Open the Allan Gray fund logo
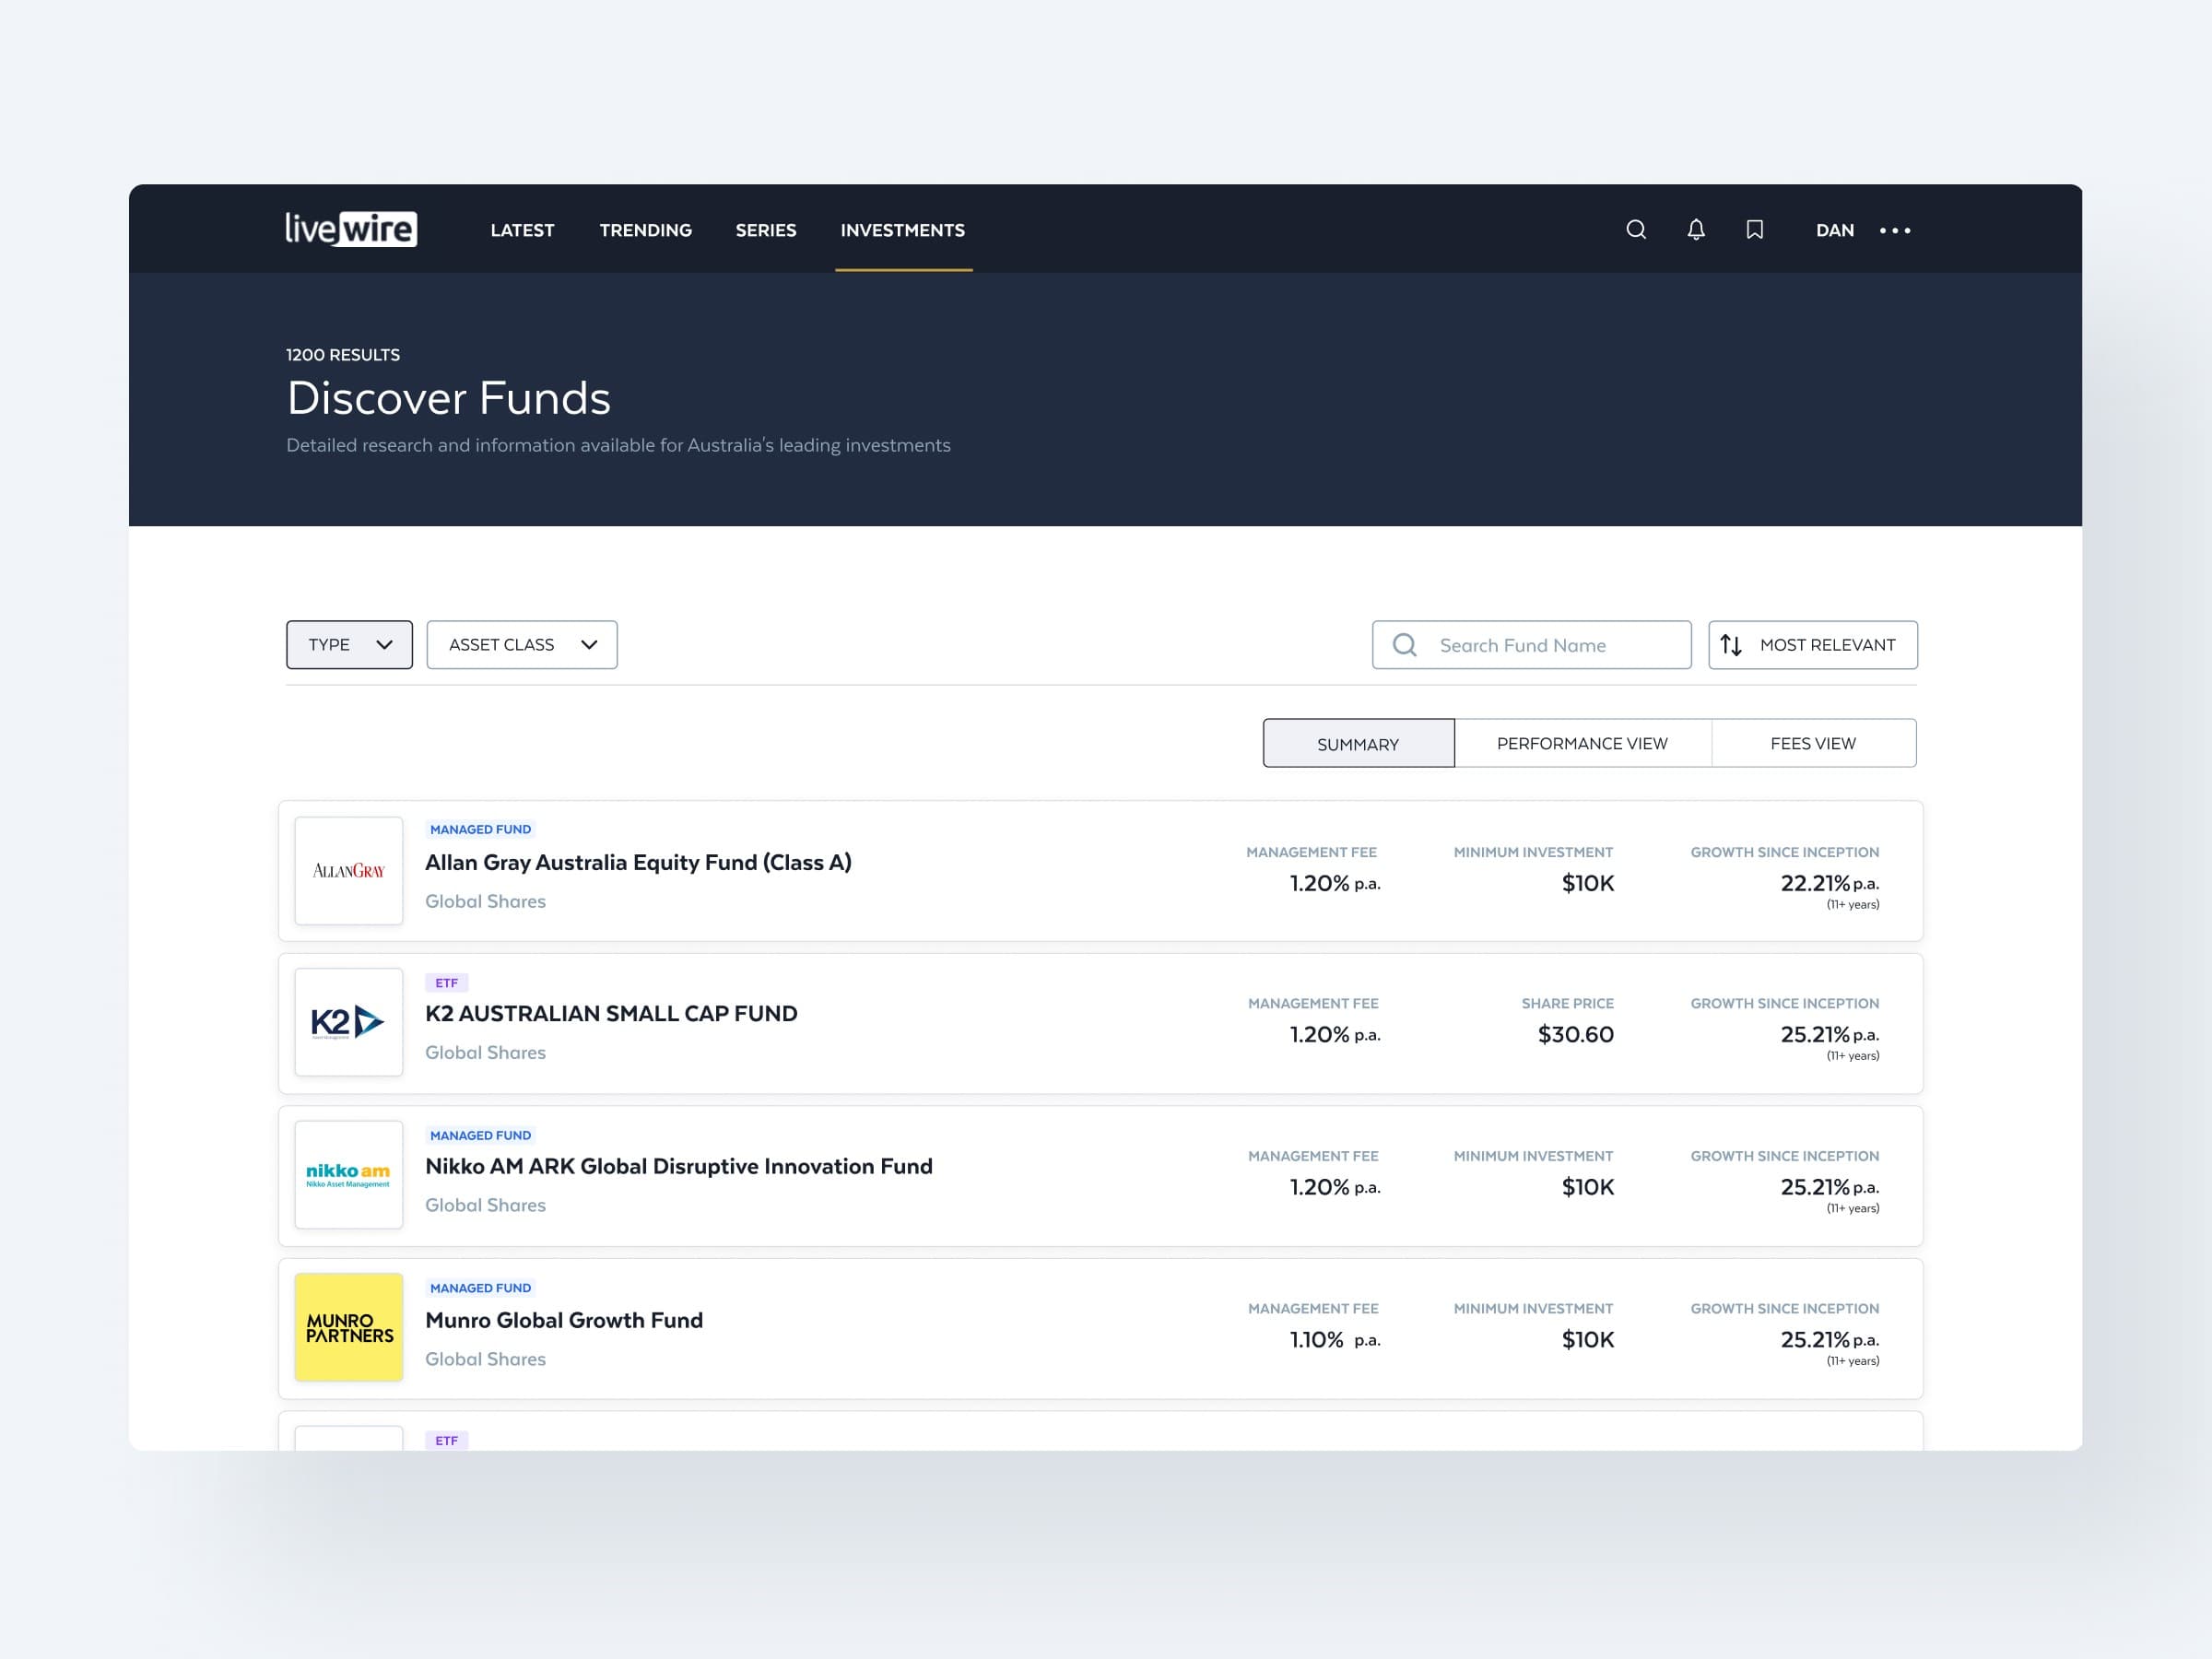This screenshot has height=1659, width=2212. coord(349,870)
